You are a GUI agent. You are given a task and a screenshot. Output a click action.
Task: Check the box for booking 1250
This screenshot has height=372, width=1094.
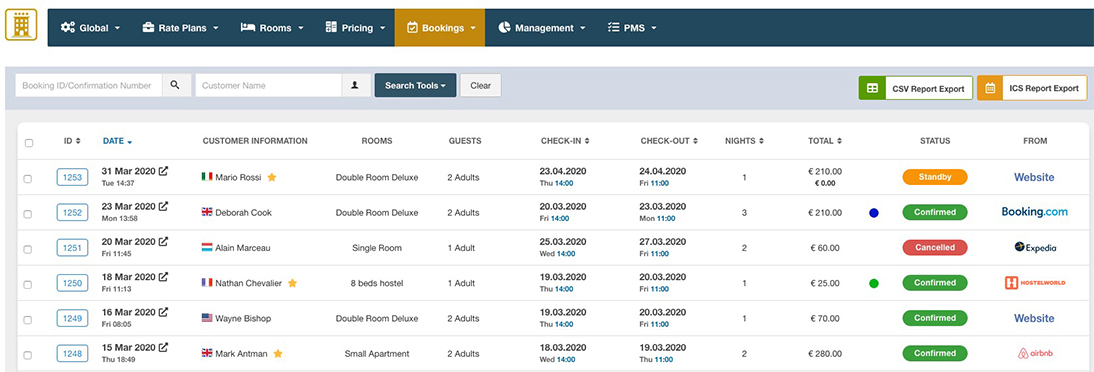tap(28, 285)
